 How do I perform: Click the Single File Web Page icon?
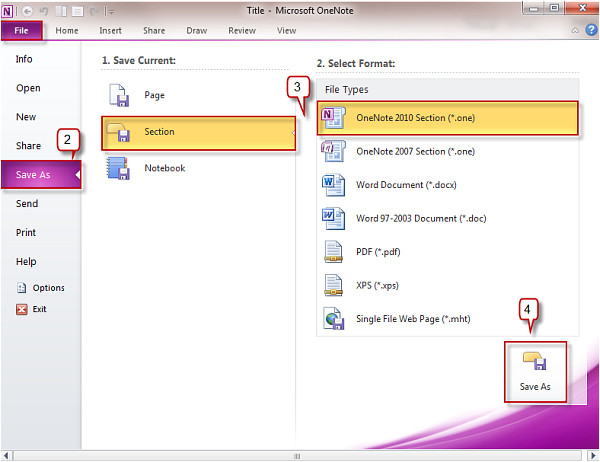(x=333, y=318)
